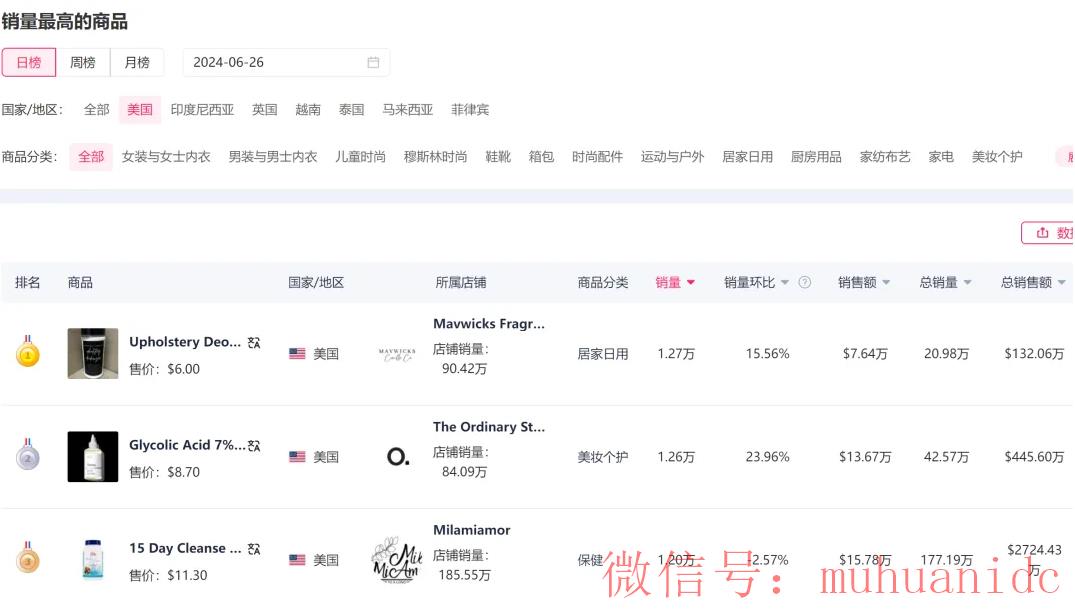Sort table by 总销量 column
Screen dimensions: 1075x614
(x=945, y=282)
